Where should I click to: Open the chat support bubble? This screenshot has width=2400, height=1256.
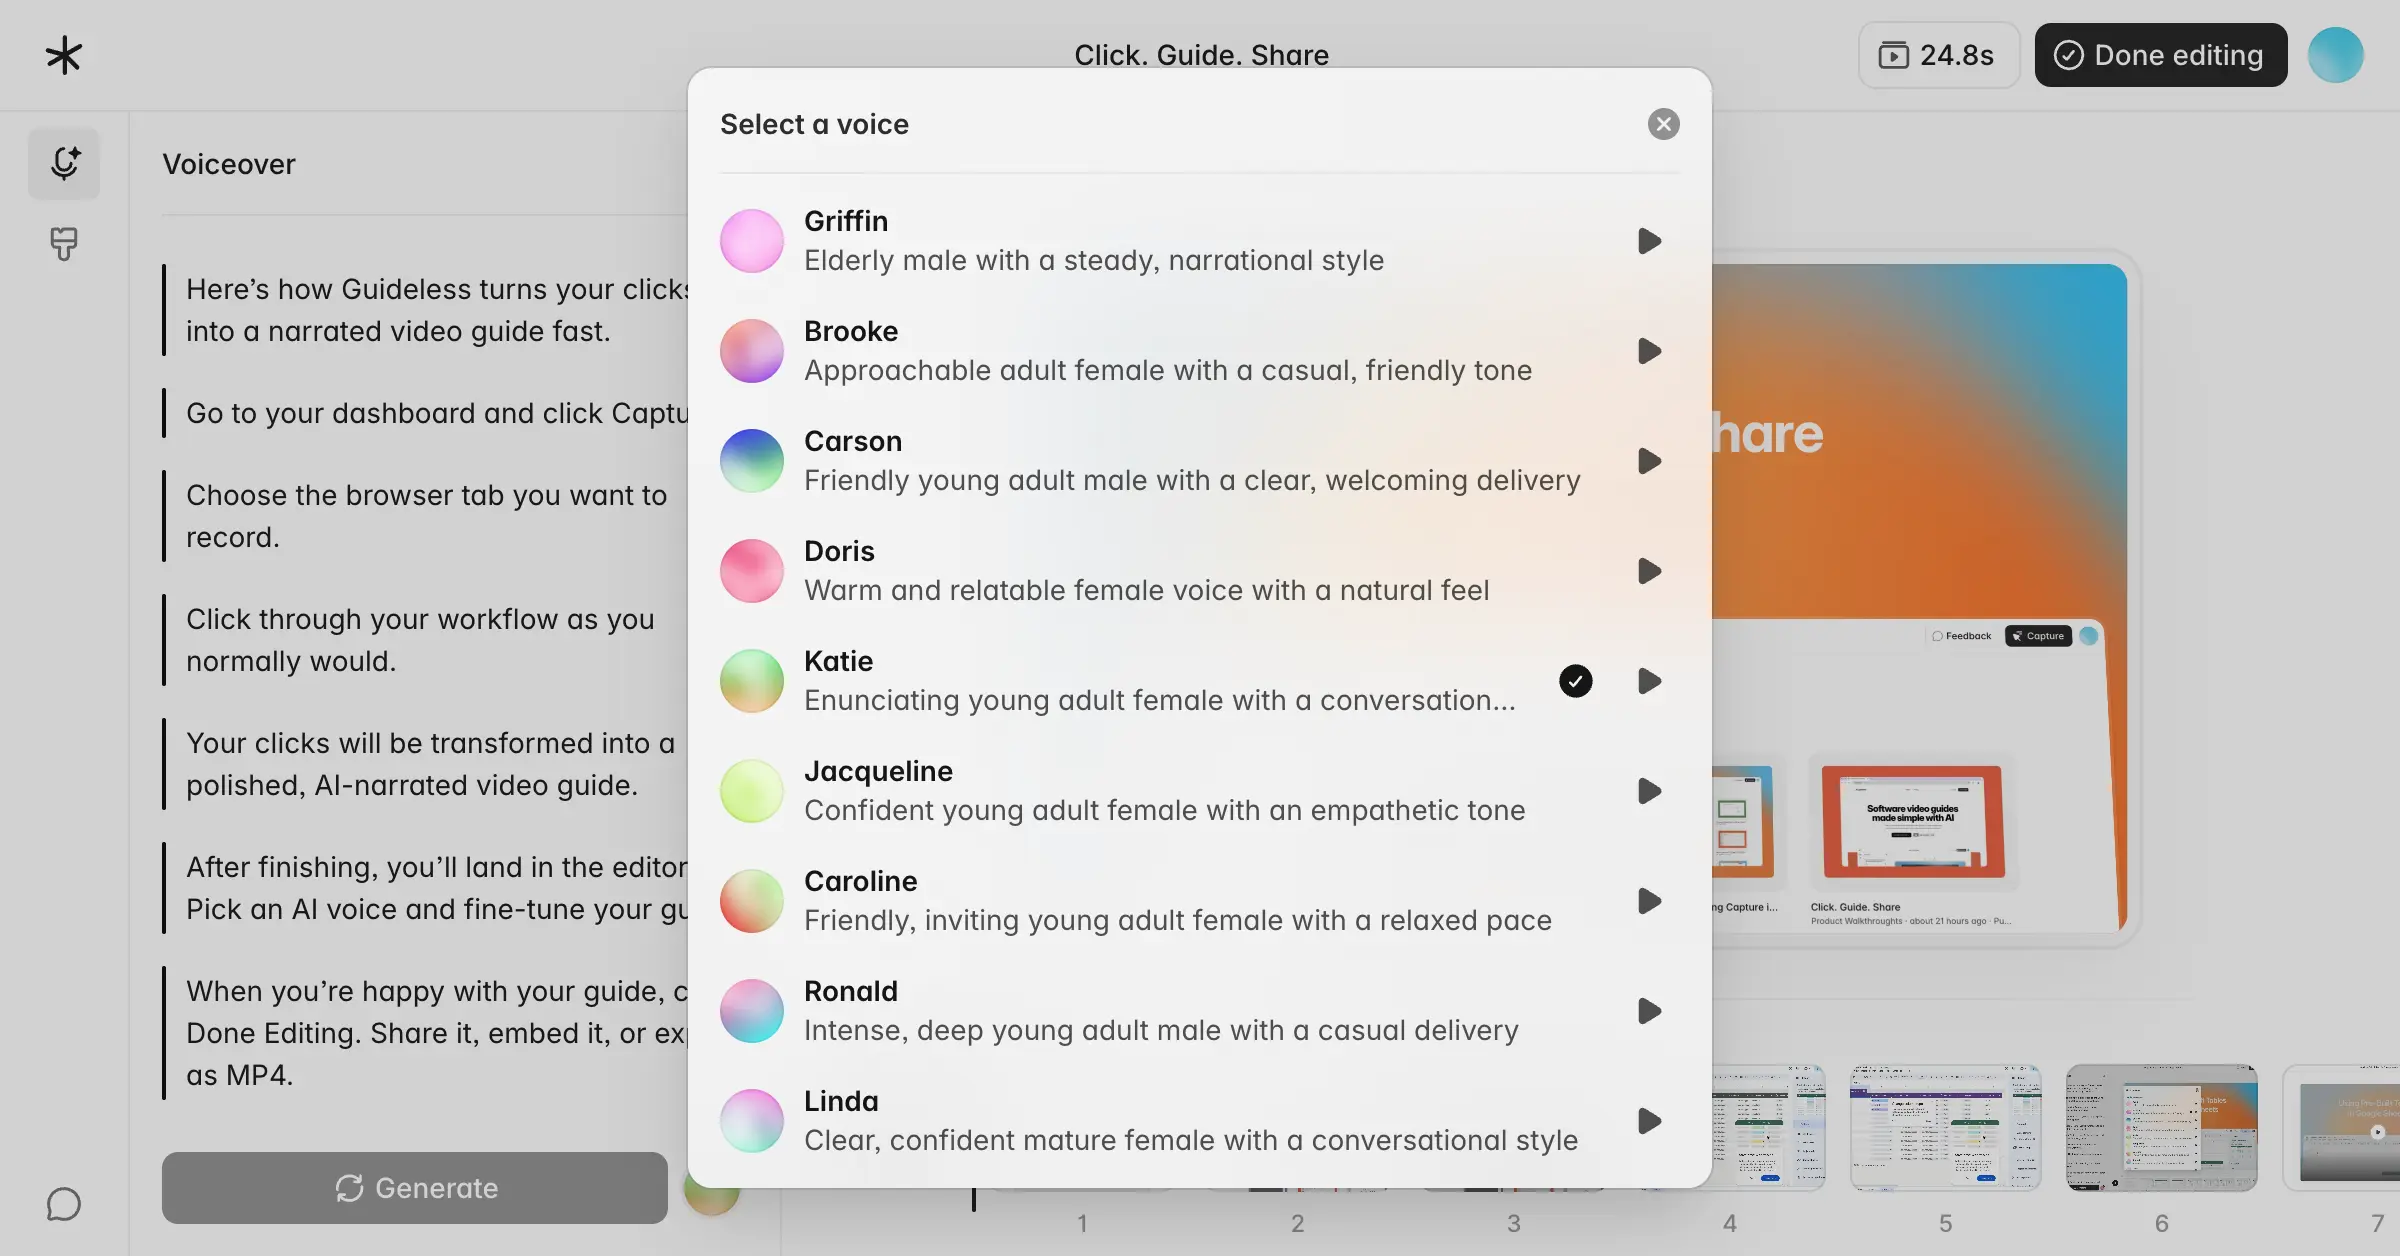[x=63, y=1203]
